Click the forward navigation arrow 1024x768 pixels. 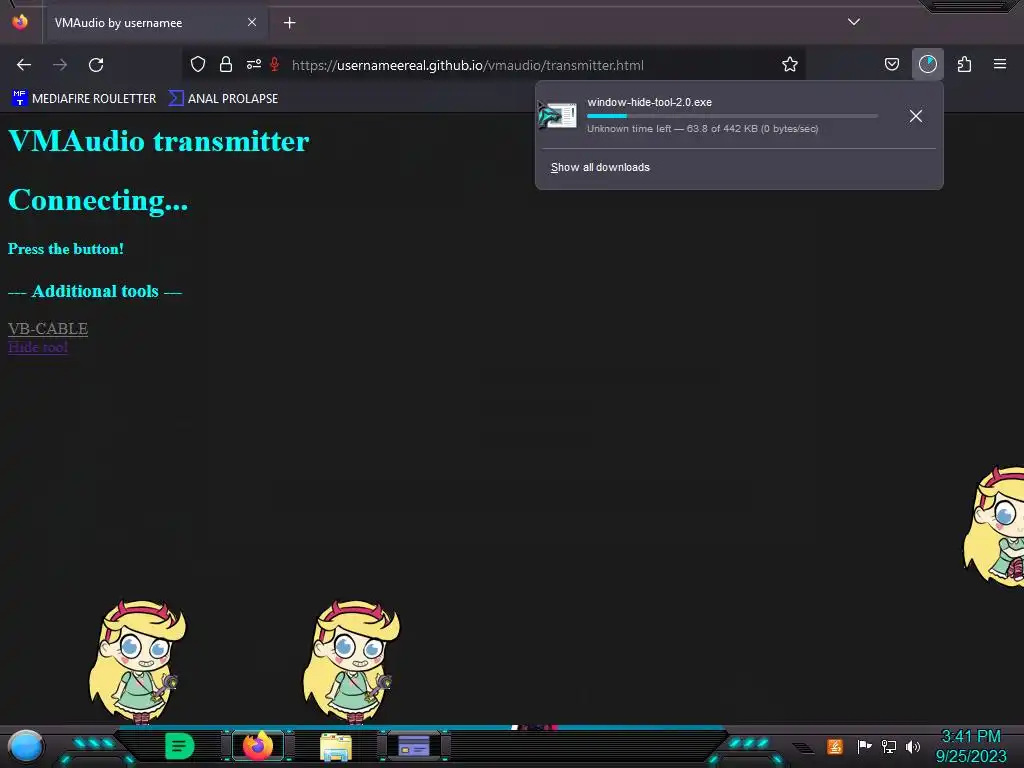(60, 65)
